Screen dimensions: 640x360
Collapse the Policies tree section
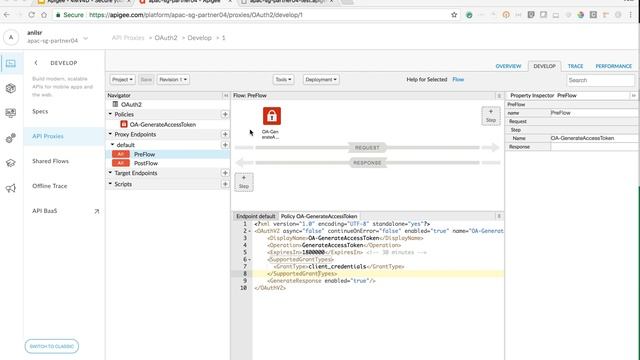pyautogui.click(x=110, y=114)
